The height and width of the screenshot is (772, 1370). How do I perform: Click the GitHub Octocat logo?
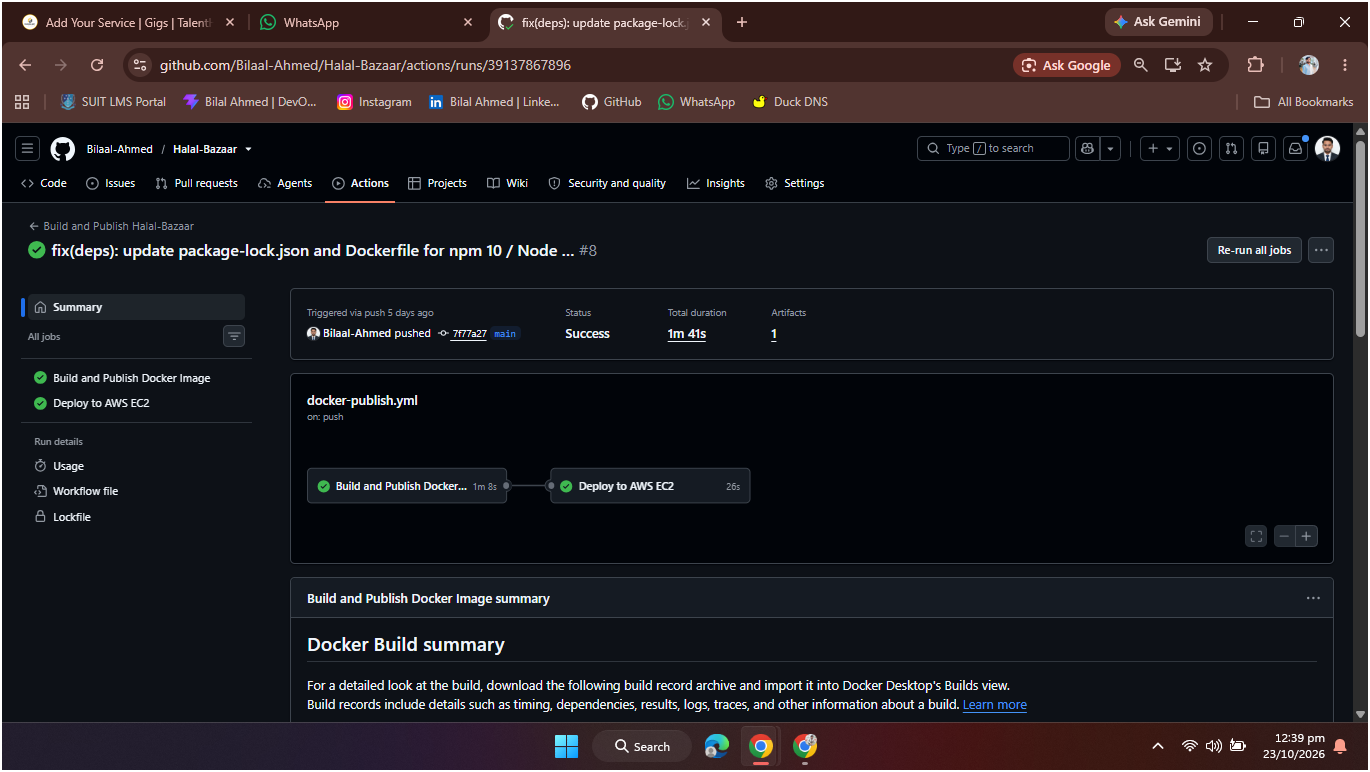(x=63, y=149)
